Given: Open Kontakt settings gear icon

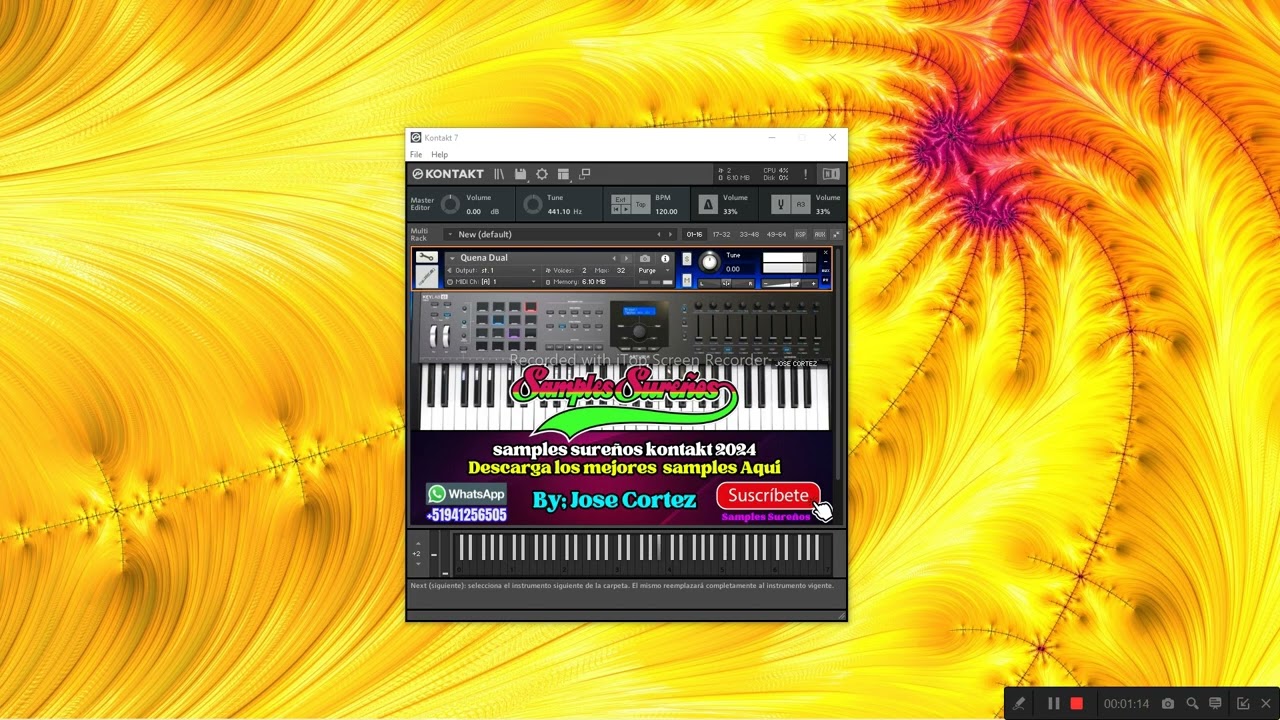Looking at the screenshot, I should (x=542, y=174).
